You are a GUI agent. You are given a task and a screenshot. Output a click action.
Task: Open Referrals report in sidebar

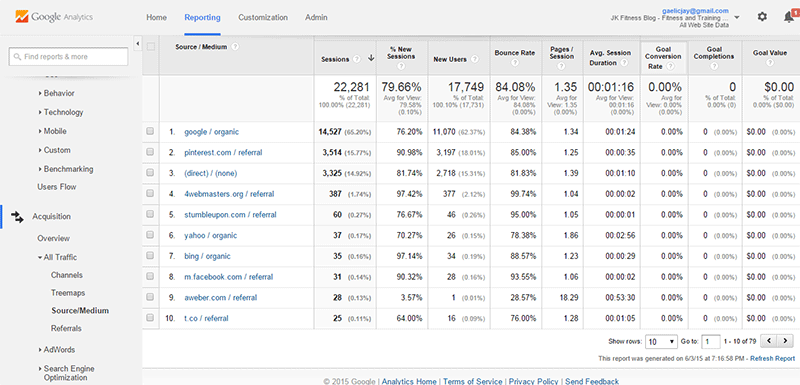click(66, 328)
